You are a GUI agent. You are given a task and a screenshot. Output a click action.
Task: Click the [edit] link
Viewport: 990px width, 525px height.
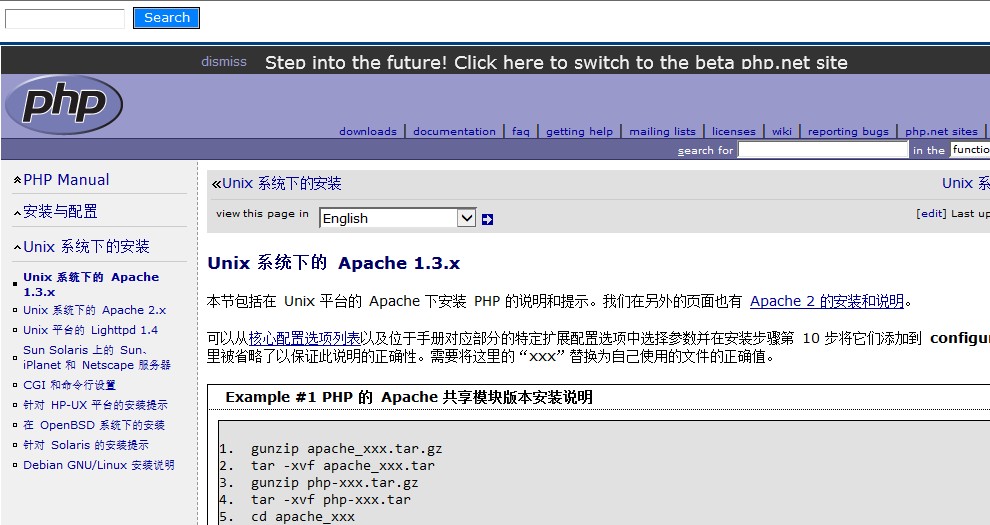[x=931, y=213]
